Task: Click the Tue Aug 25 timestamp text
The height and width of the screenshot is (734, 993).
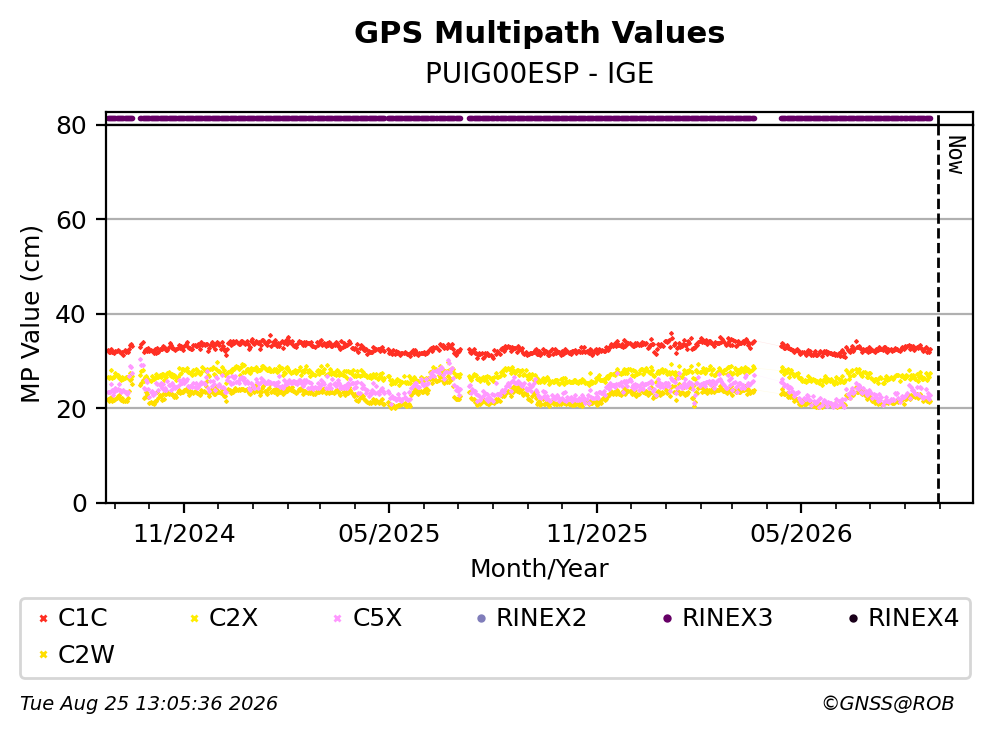Action: (x=149, y=704)
